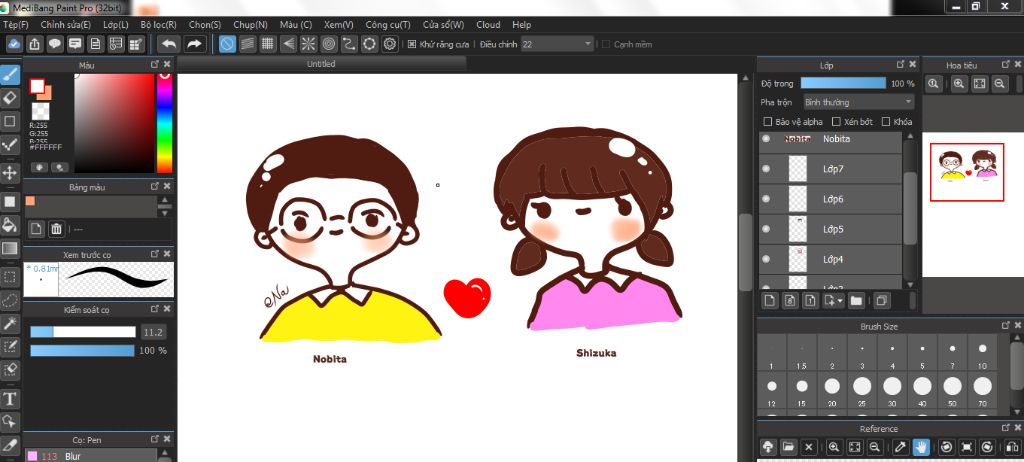The width and height of the screenshot is (1024, 462).
Task: Toggle Khử răng cưa anti-aliasing checkbox
Action: coord(411,44)
